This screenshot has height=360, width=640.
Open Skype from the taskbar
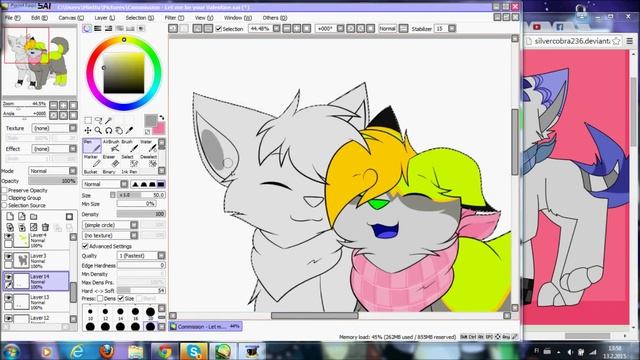point(194,351)
